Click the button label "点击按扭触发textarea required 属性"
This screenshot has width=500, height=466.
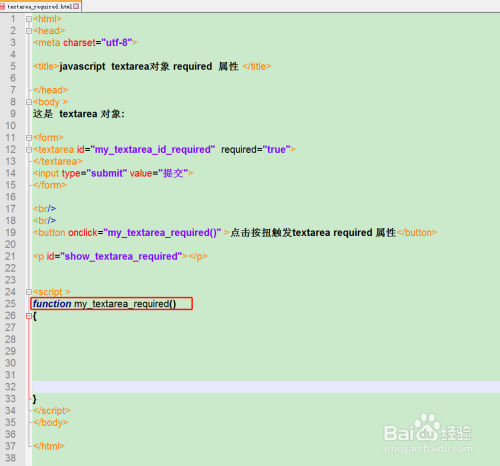point(313,233)
